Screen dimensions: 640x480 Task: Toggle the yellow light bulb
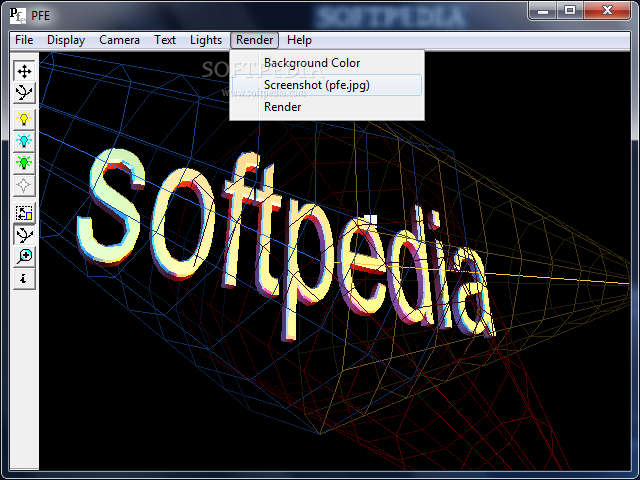24,119
